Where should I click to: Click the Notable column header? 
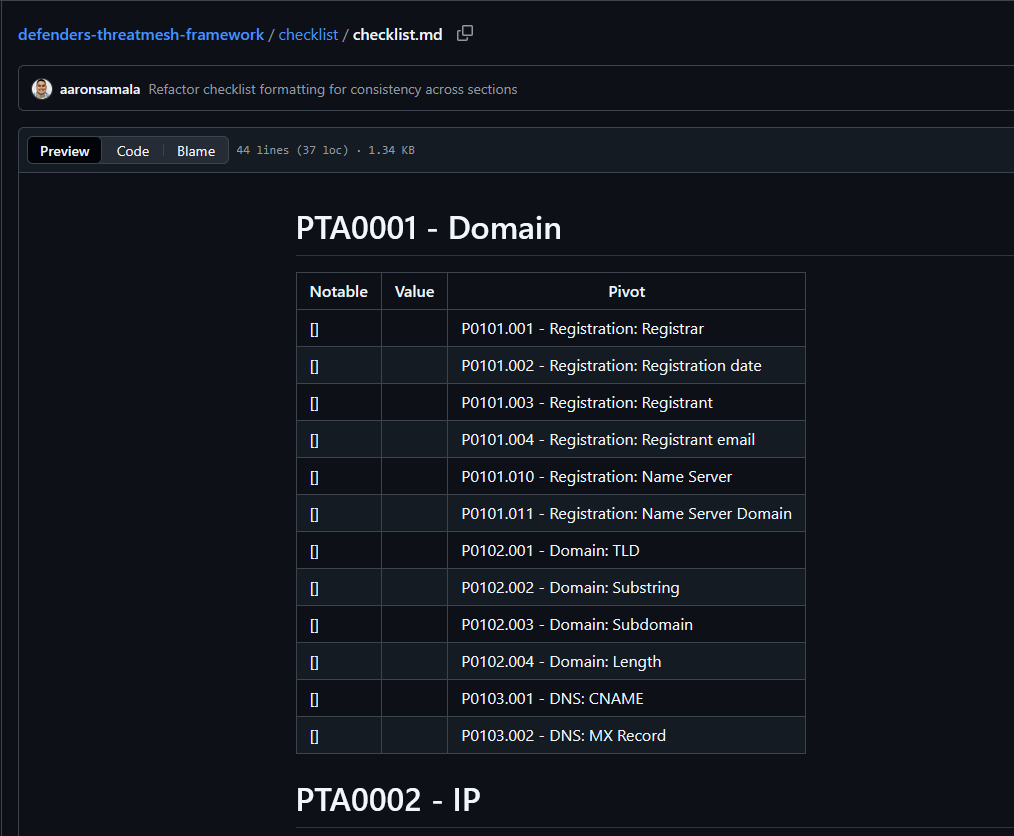[x=339, y=292]
